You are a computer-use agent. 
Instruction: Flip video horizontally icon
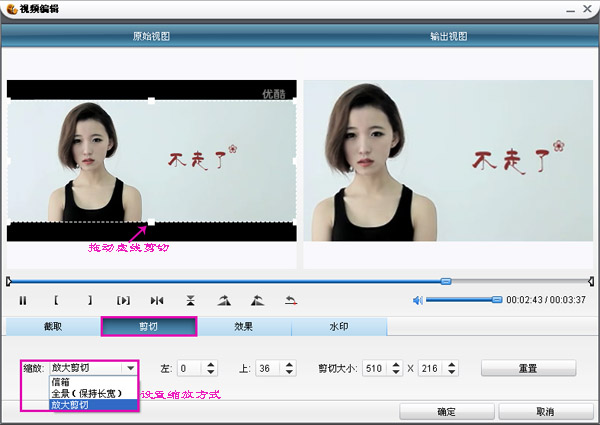[157, 301]
